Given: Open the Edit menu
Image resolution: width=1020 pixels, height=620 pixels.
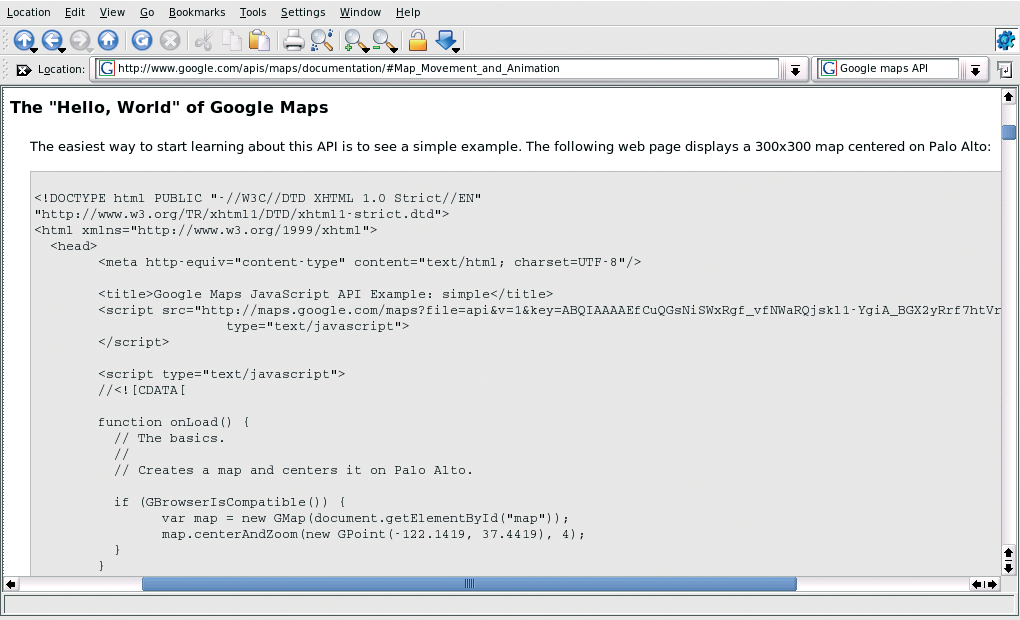Looking at the screenshot, I should click(x=75, y=12).
